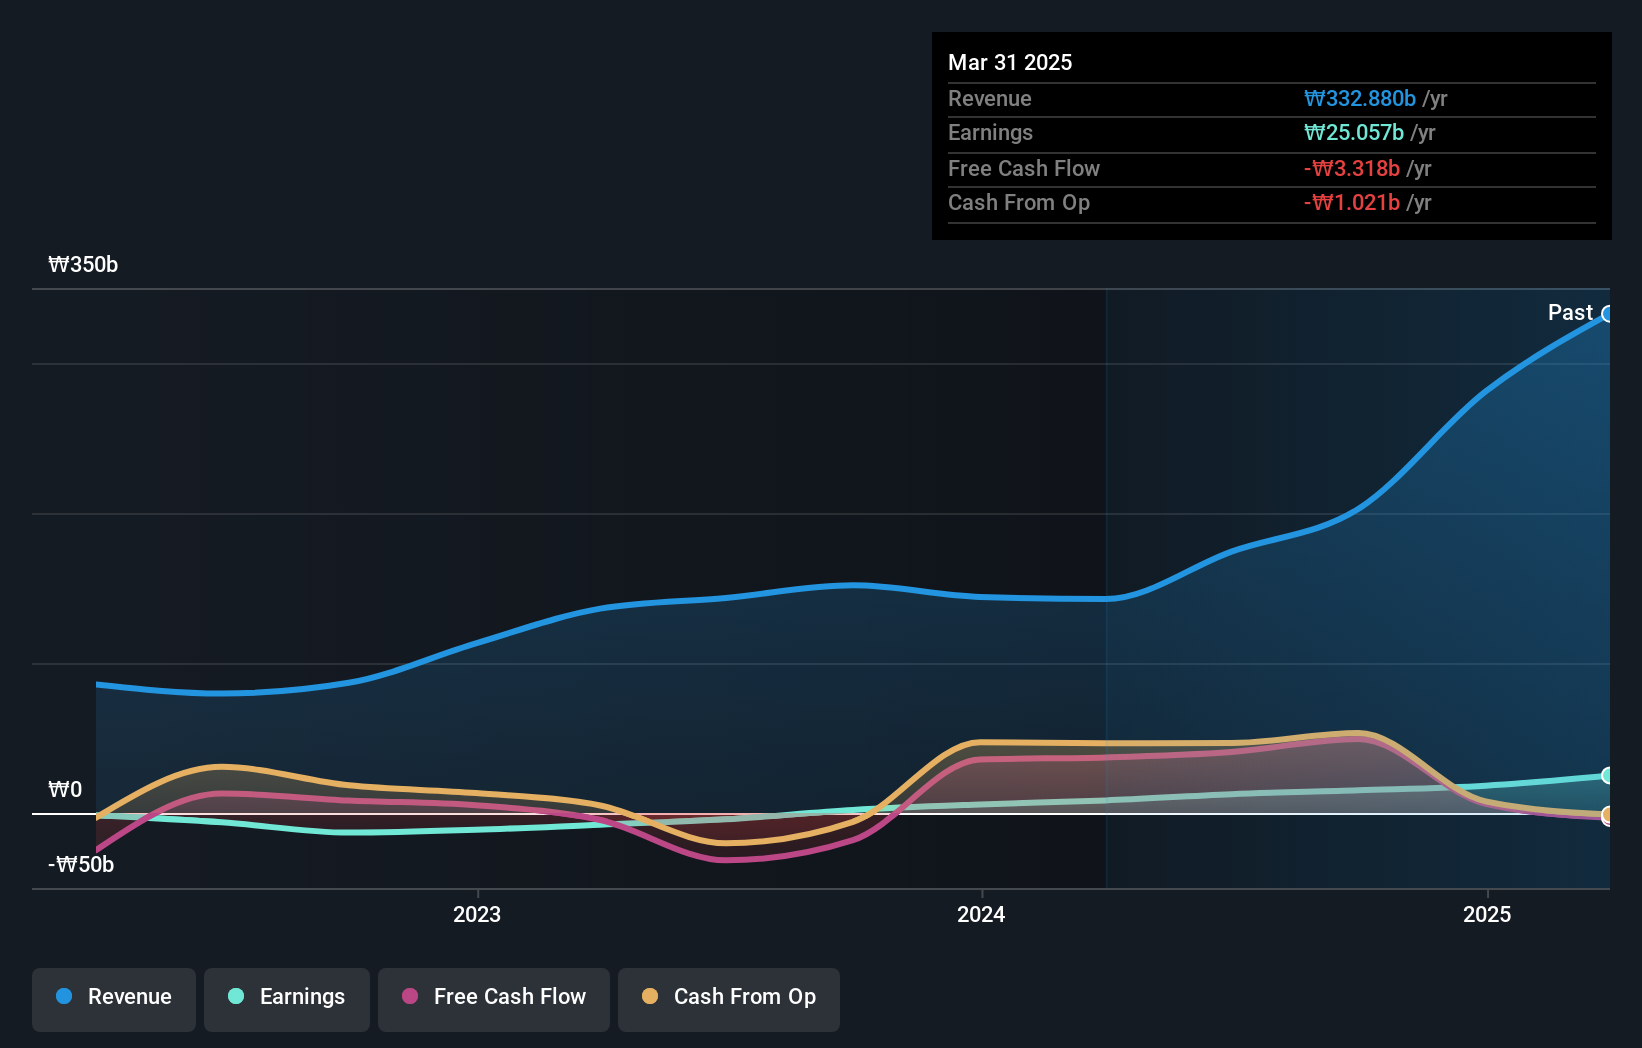1642x1048 pixels.
Task: Click the teal Earnings legend dot
Action: 234,997
